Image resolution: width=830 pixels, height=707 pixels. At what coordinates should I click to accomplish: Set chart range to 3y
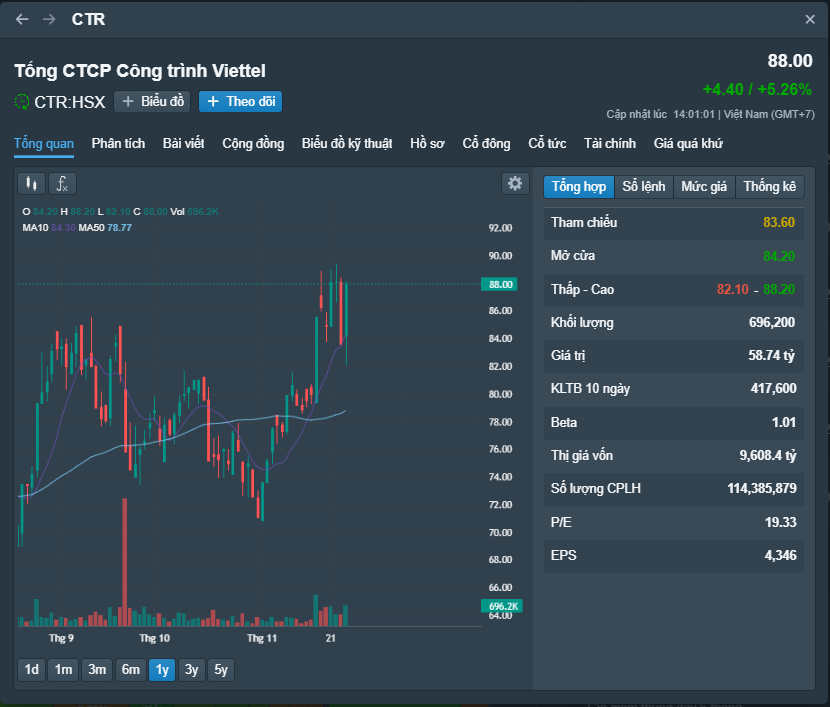point(192,670)
